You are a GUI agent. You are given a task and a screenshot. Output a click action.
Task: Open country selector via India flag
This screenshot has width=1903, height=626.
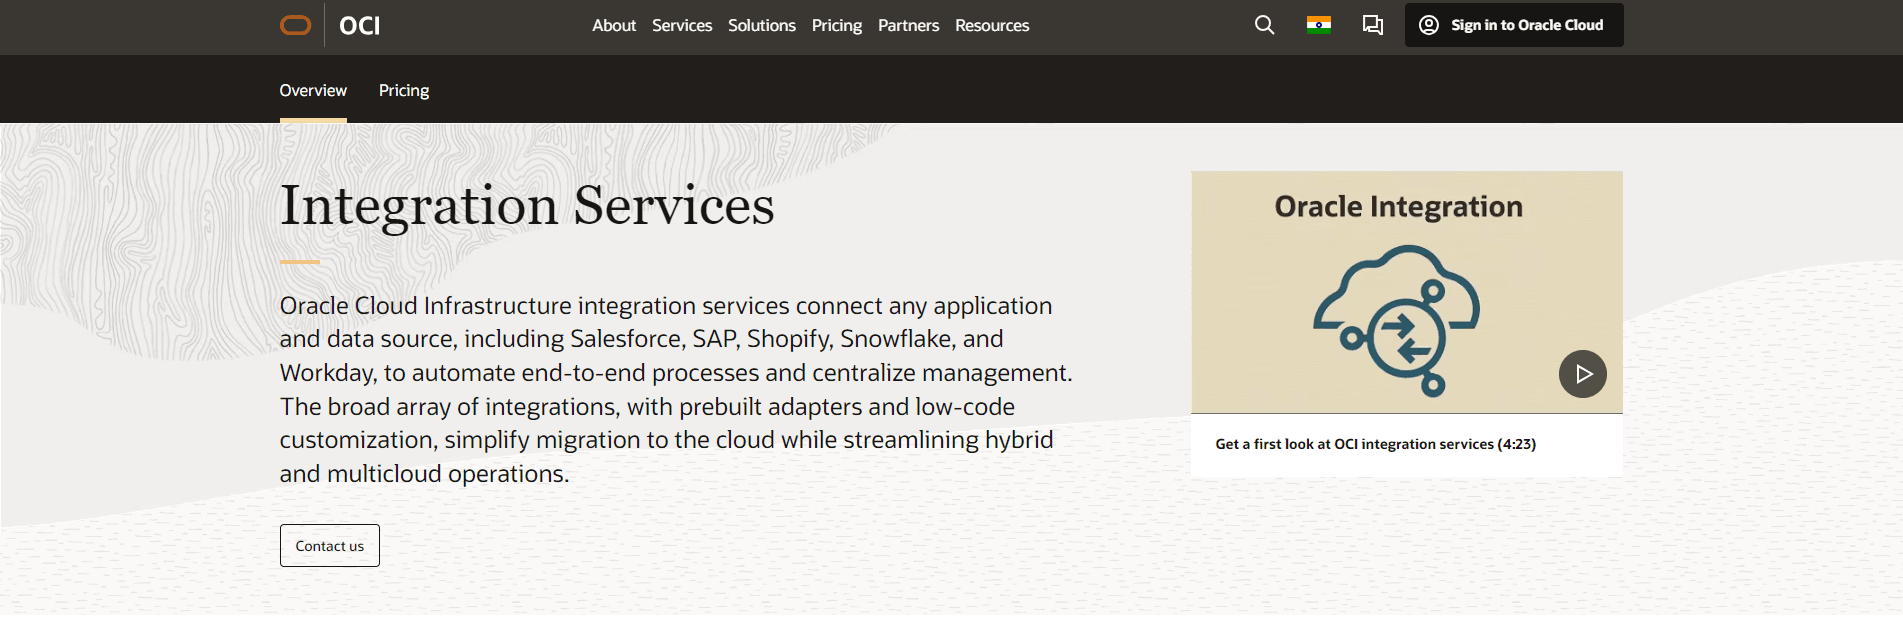[x=1318, y=25]
